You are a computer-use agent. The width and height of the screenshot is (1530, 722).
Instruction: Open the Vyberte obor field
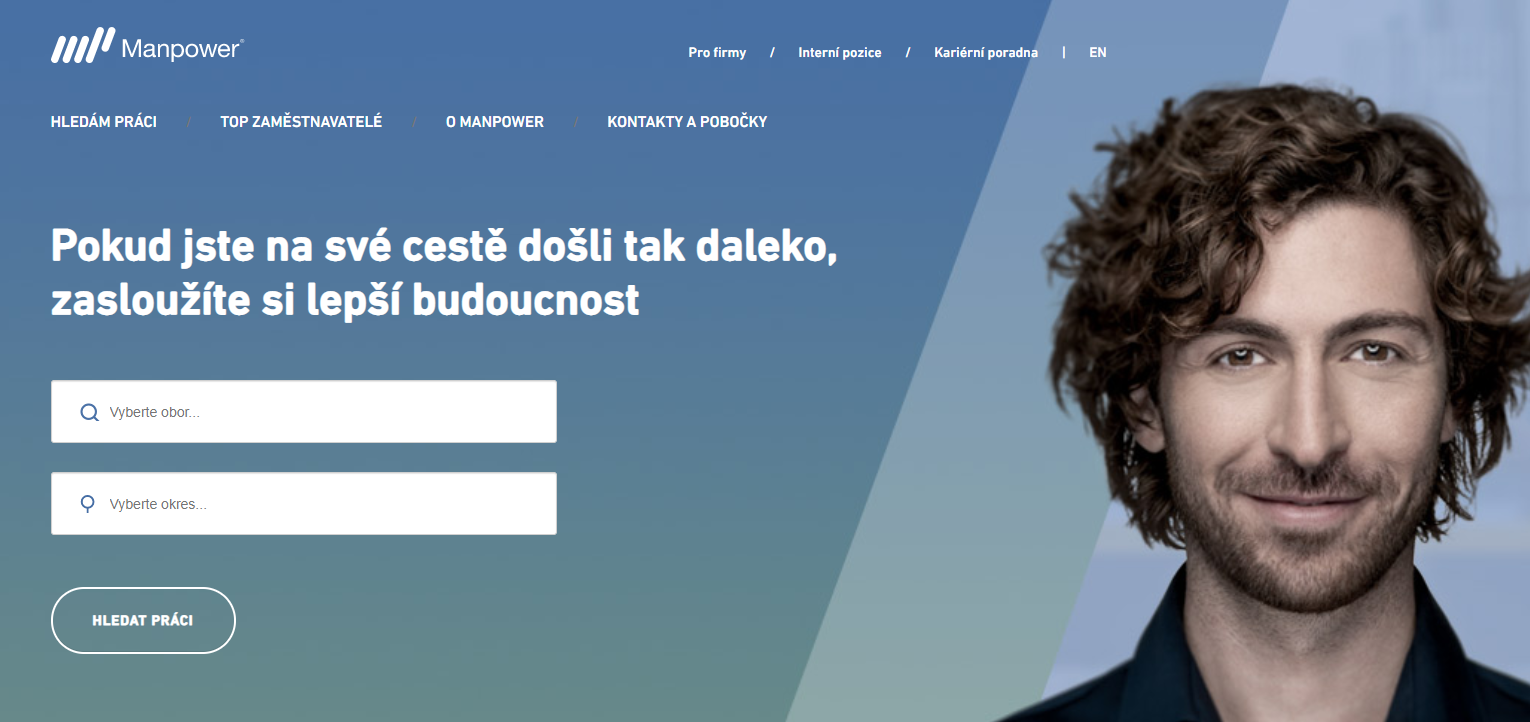pyautogui.click(x=304, y=411)
